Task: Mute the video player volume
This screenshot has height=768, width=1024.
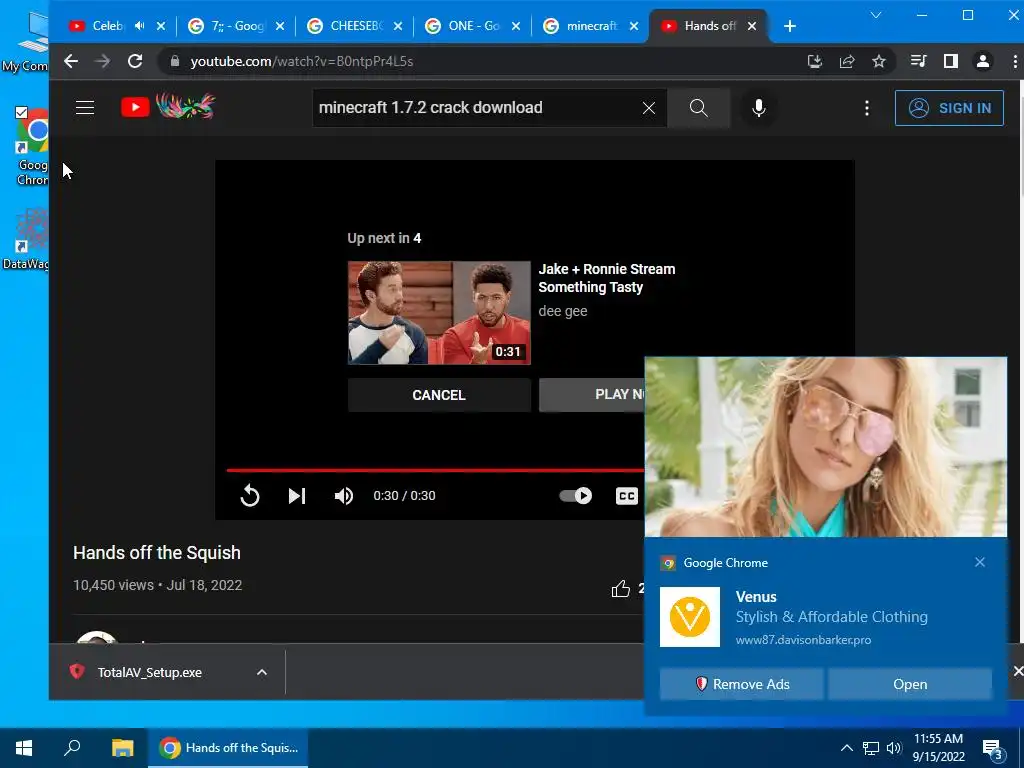Action: [344, 496]
